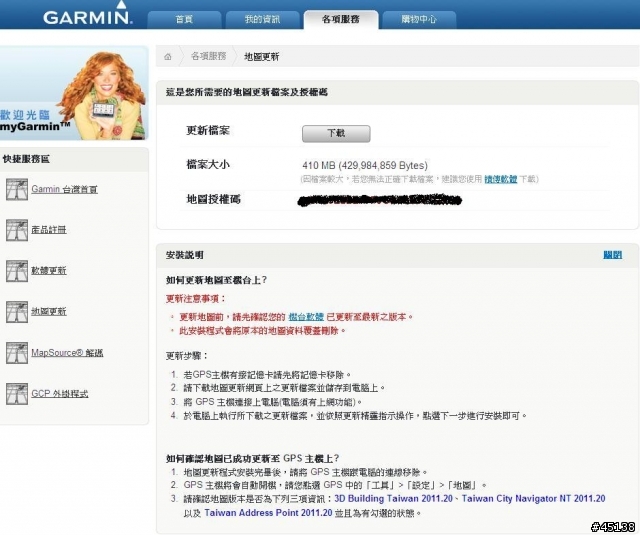
Task: Open the GCP 外掛程式 link
Action: pyautogui.click(x=60, y=393)
